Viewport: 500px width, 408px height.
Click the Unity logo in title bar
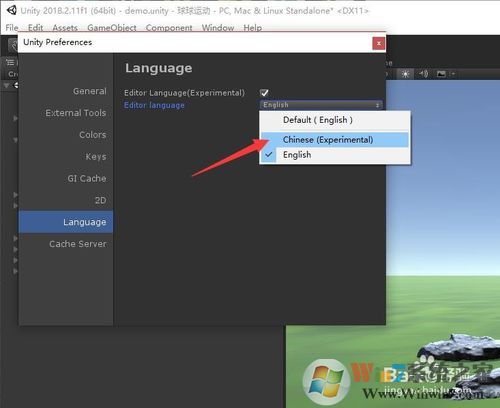click(x=11, y=10)
